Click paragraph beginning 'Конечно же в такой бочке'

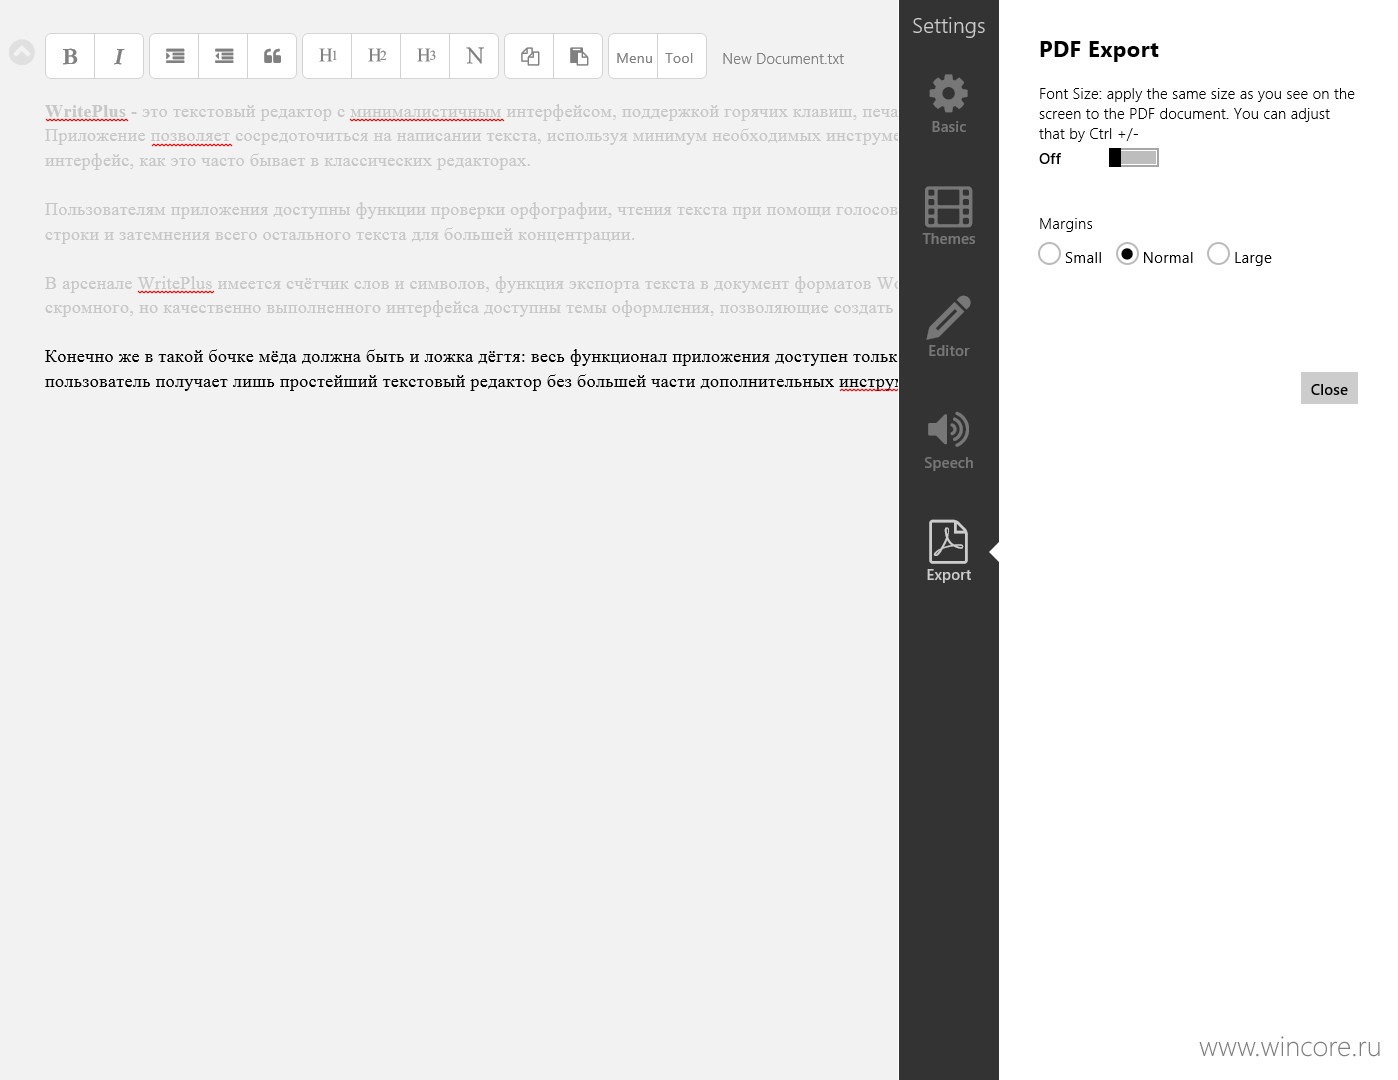[x=472, y=369]
